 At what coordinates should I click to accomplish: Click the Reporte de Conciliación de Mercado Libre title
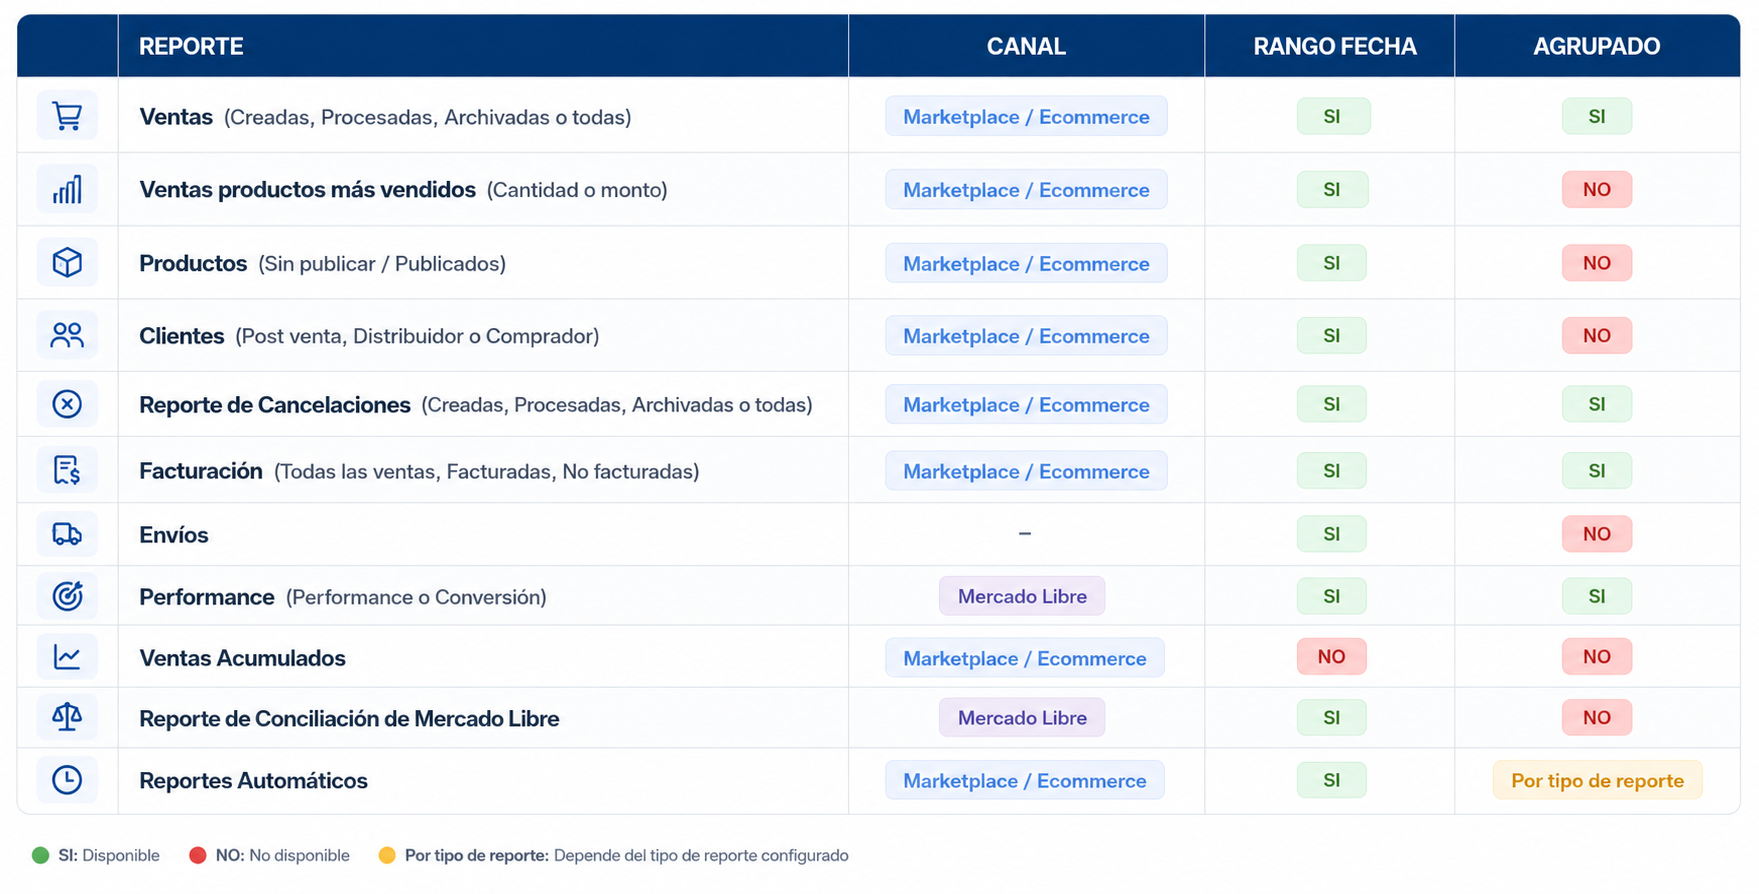[349, 719]
